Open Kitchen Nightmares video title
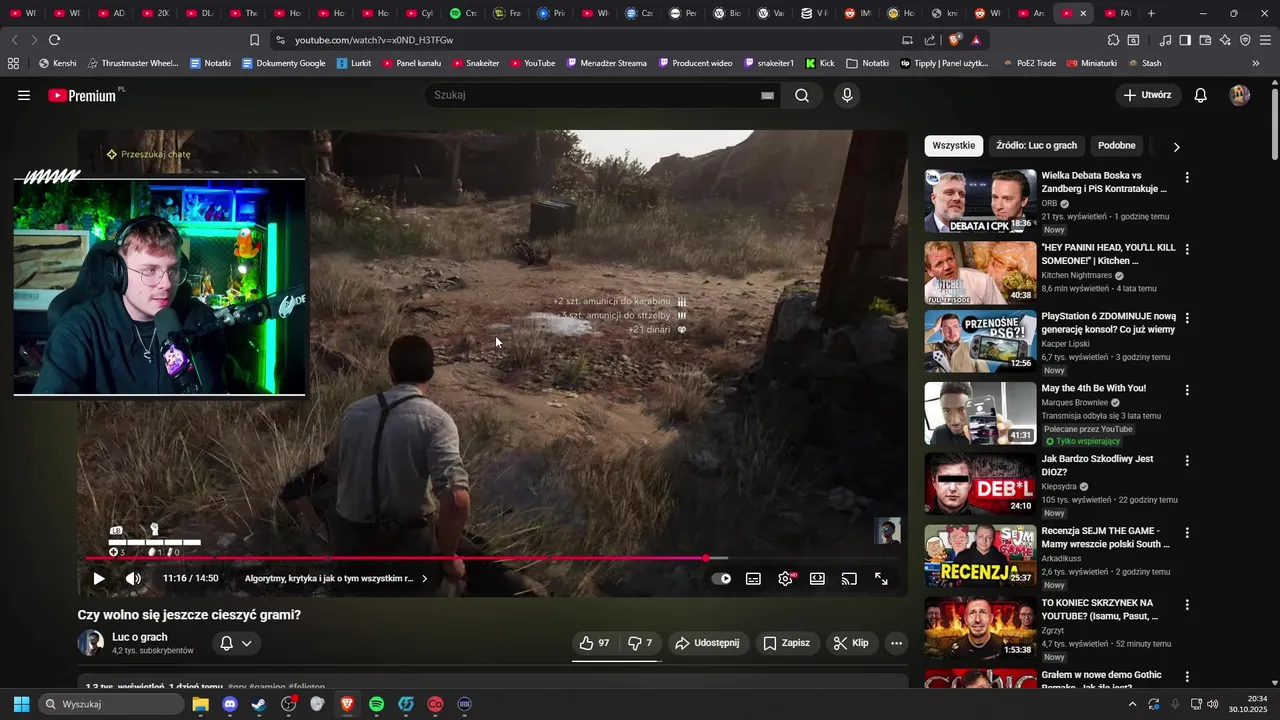The image size is (1280, 720). tap(1108, 254)
